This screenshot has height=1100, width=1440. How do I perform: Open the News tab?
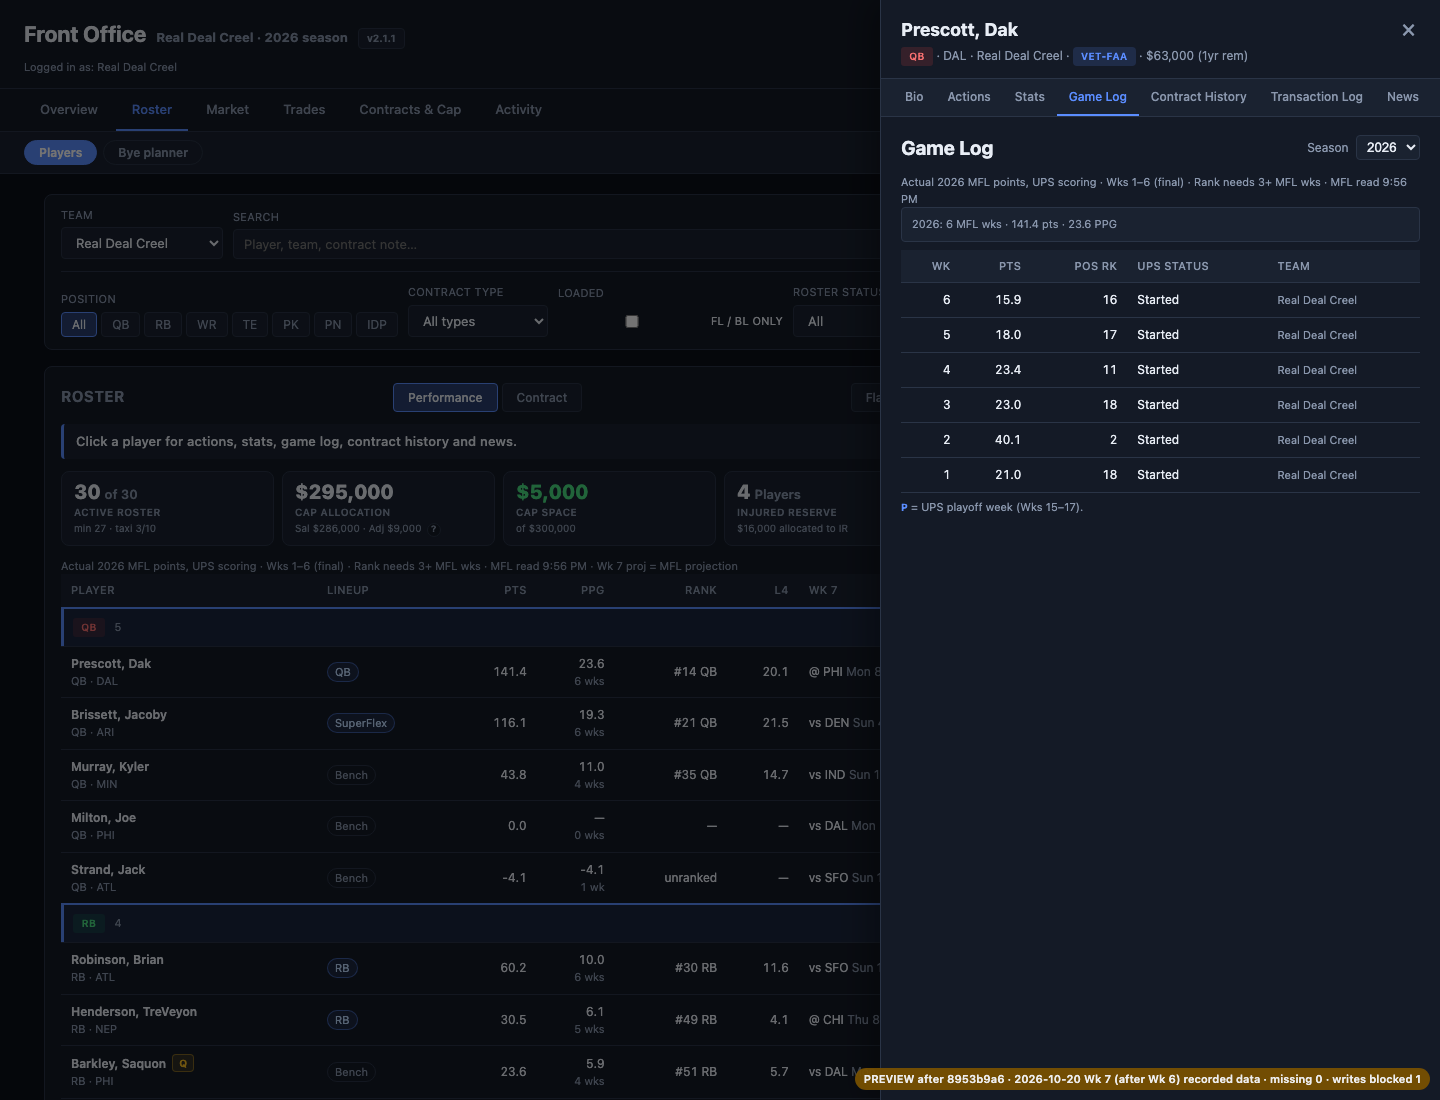(1402, 97)
